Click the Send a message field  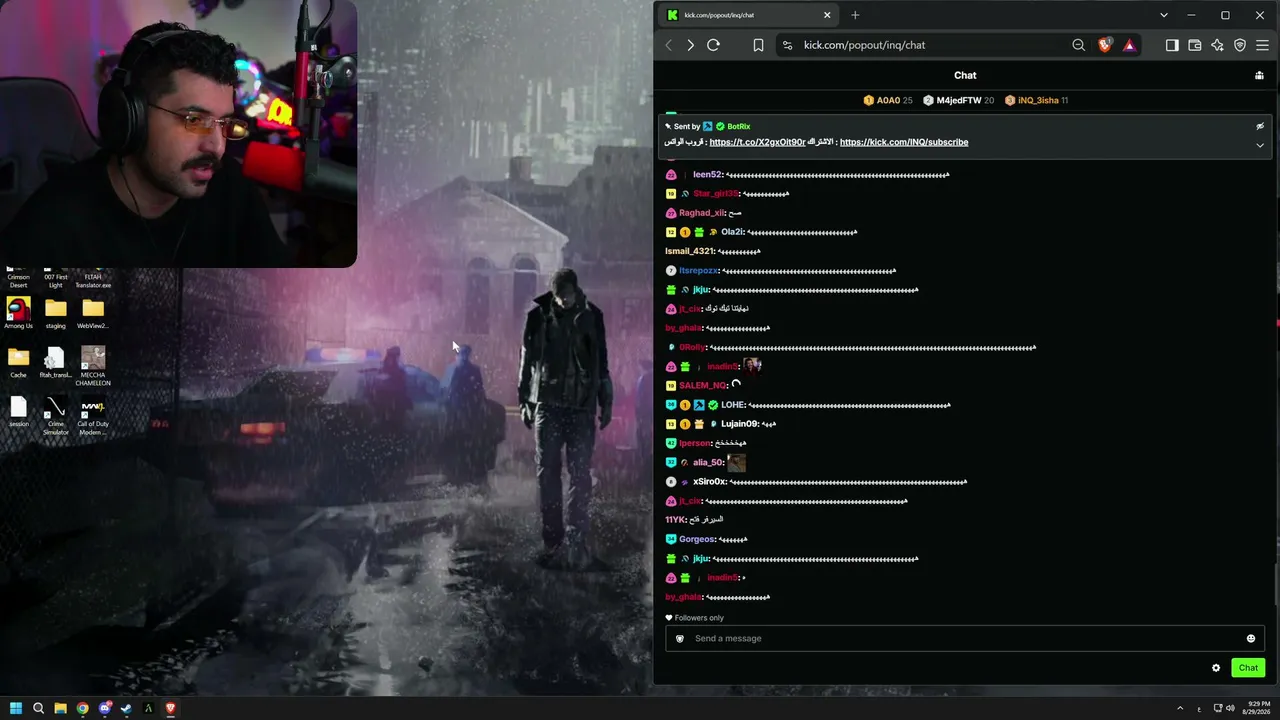[965, 638]
